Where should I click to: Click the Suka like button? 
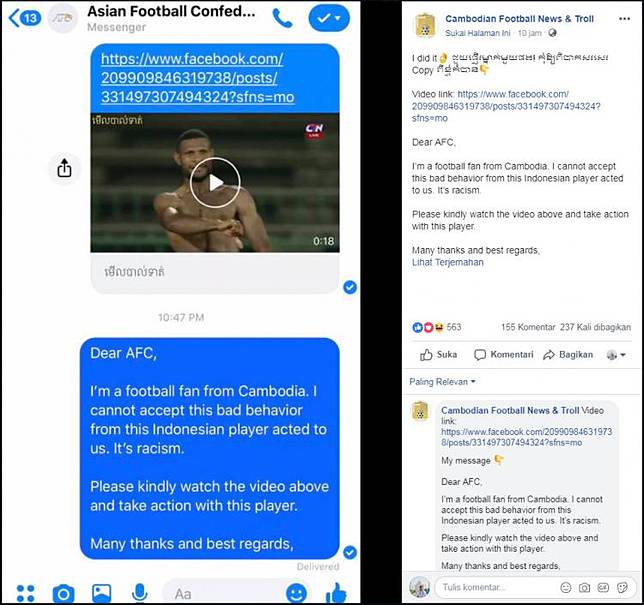click(x=438, y=354)
